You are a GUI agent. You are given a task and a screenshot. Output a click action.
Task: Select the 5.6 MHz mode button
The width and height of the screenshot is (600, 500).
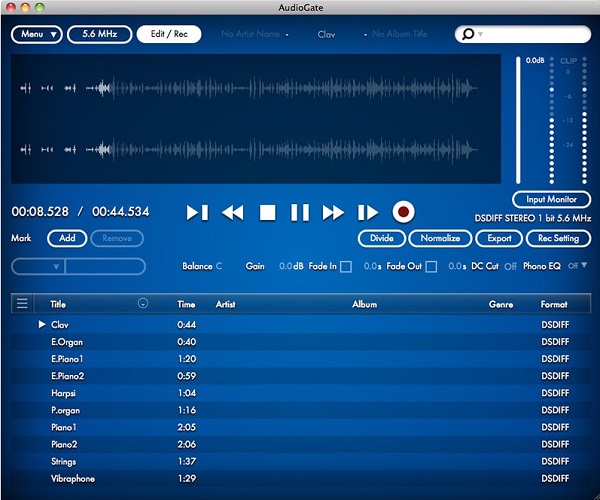(x=100, y=34)
